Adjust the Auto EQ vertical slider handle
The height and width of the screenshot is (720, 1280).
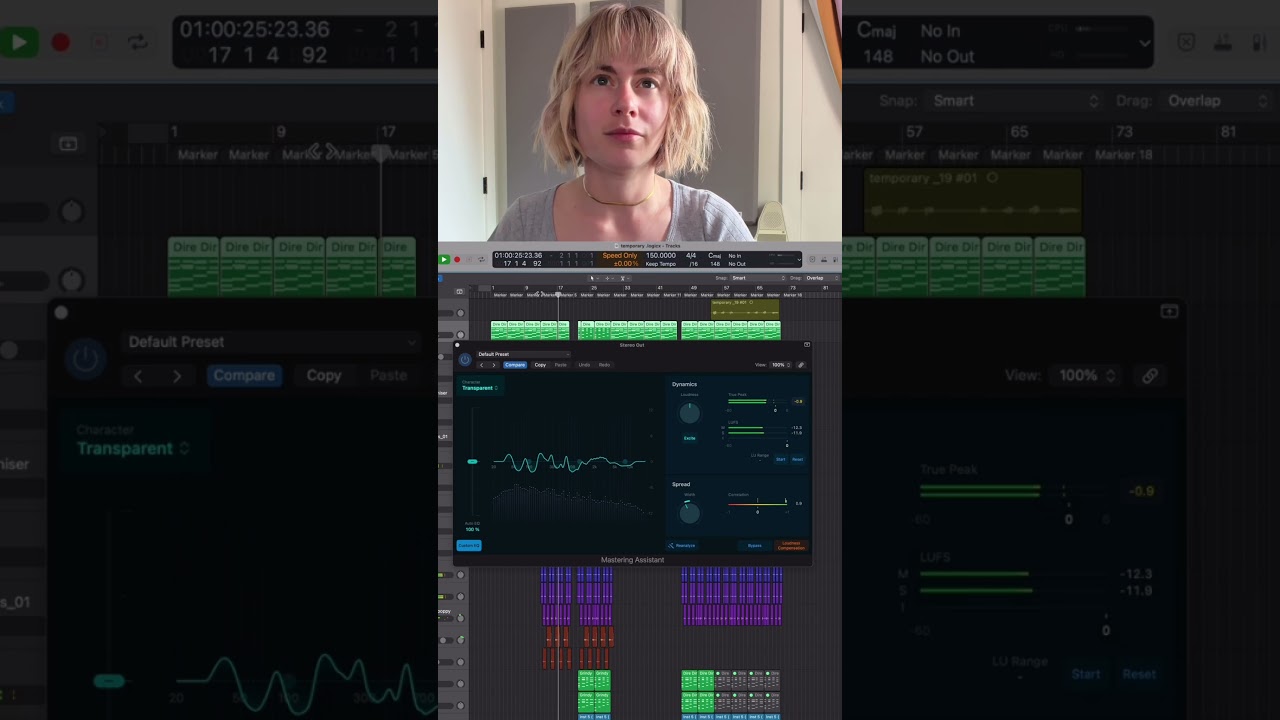472,461
